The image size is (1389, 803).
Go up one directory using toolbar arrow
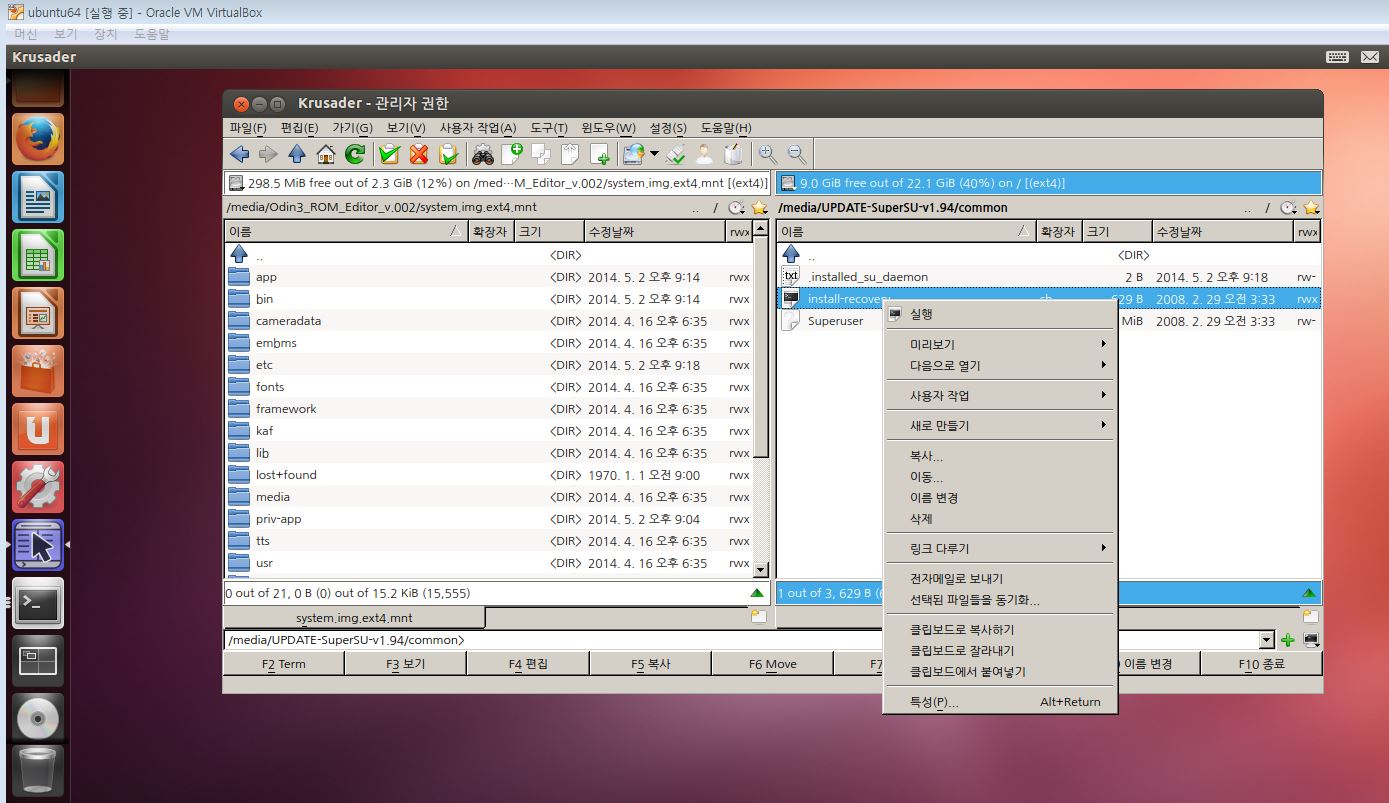pos(297,154)
